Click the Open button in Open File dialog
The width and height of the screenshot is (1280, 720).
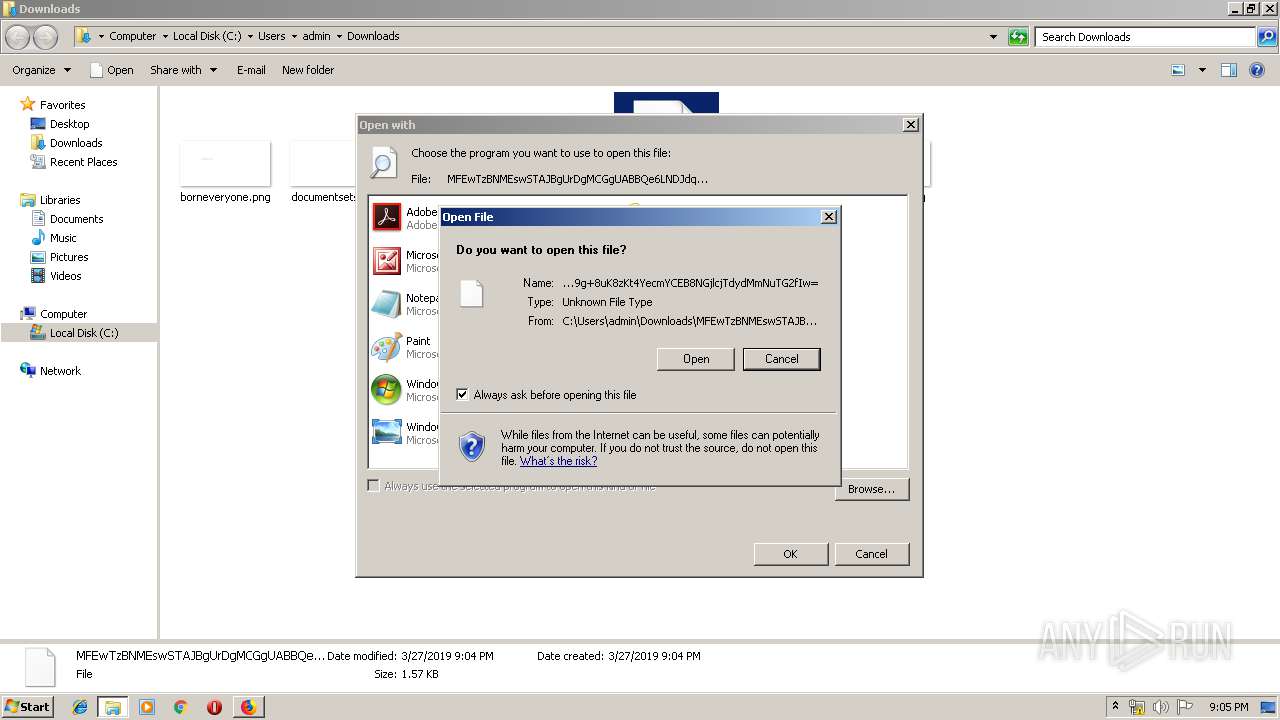click(x=696, y=359)
